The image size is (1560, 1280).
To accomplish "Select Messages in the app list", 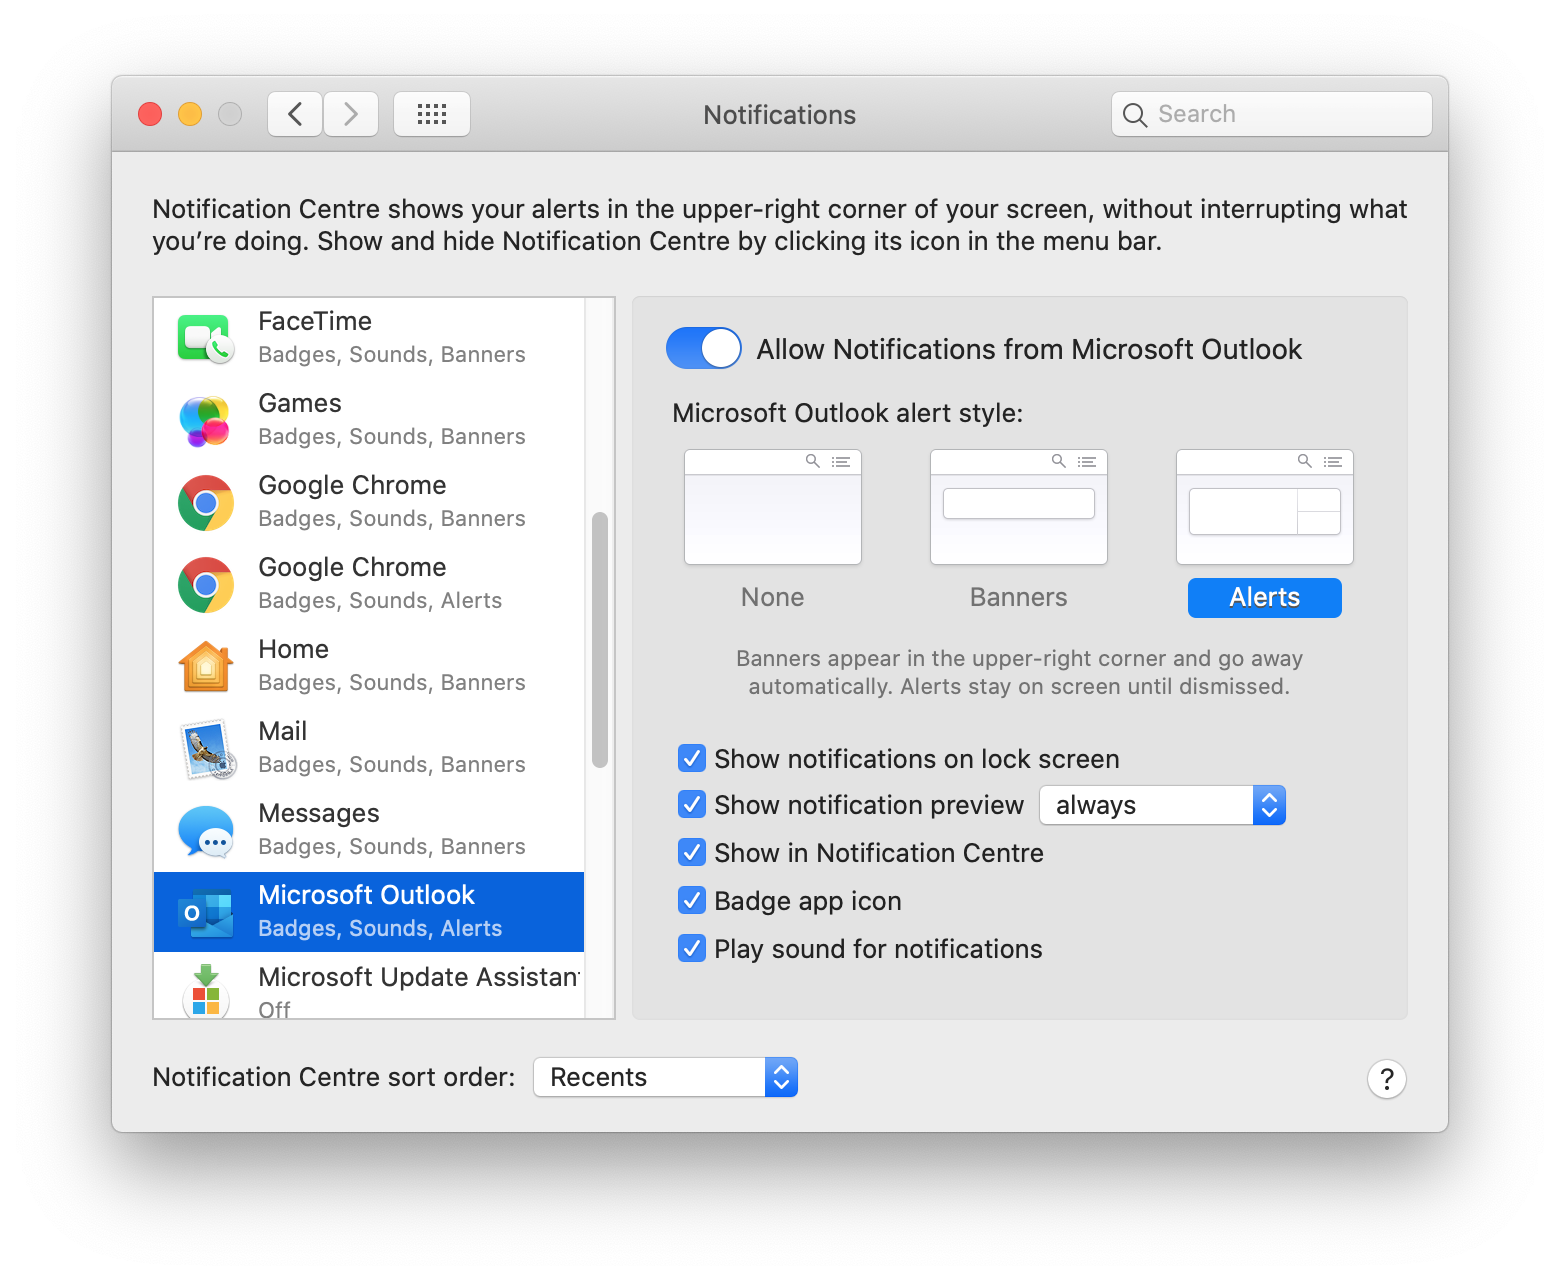I will point(369,830).
